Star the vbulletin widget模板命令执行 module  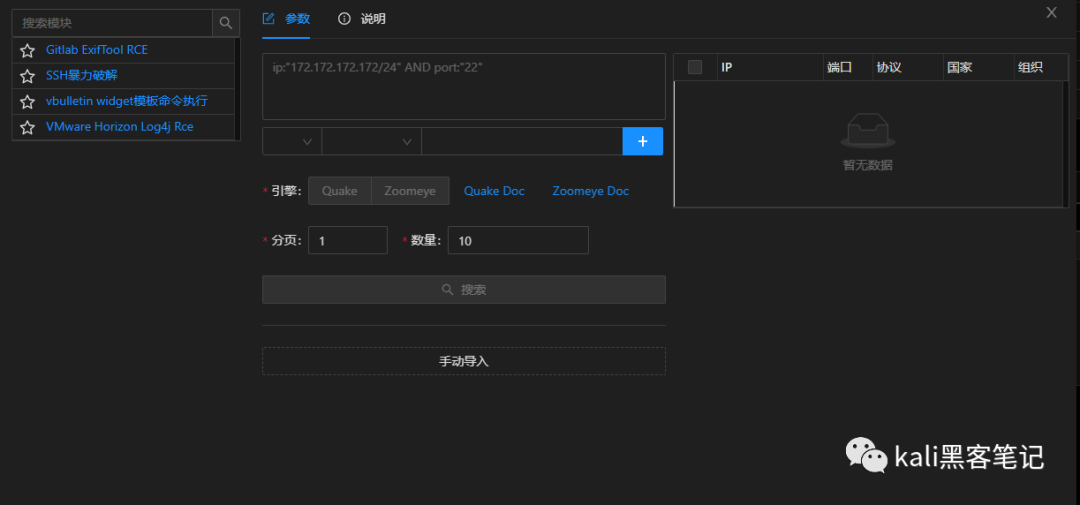[x=28, y=102]
